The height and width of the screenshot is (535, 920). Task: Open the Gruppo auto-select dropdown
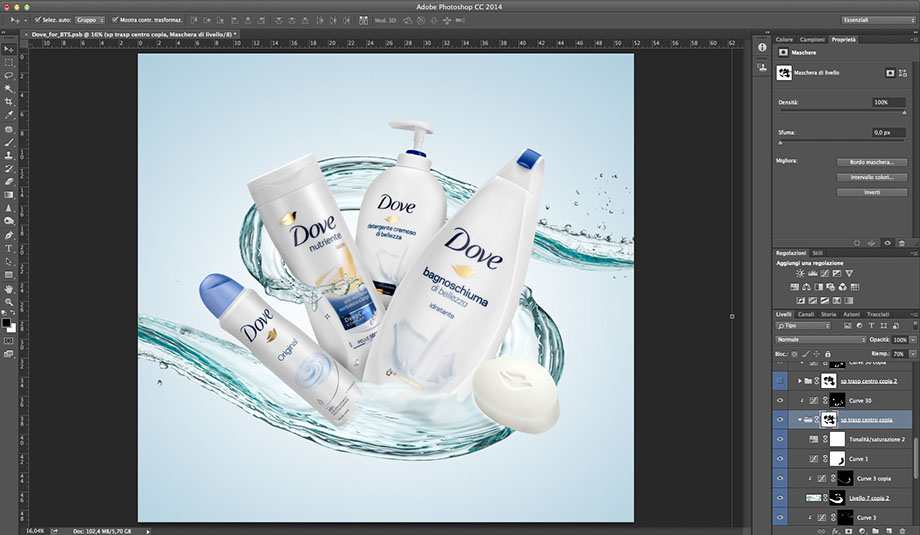90,20
